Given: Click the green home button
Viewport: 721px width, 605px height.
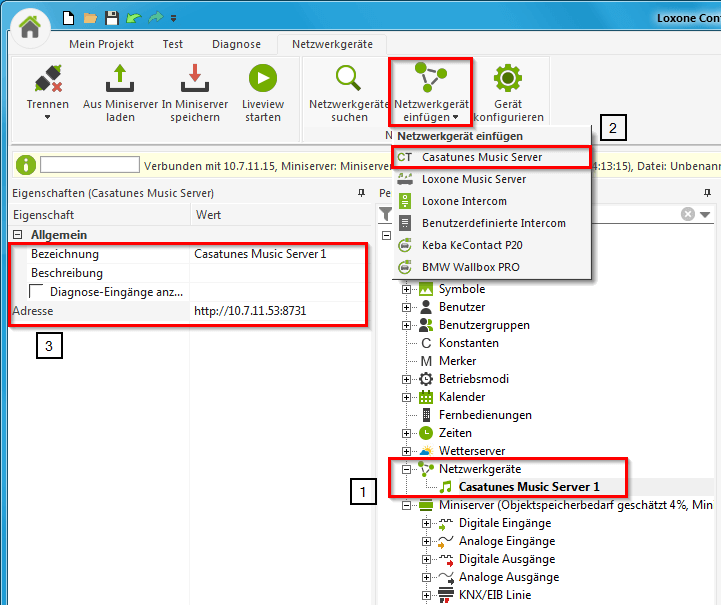Looking at the screenshot, I should click(29, 26).
